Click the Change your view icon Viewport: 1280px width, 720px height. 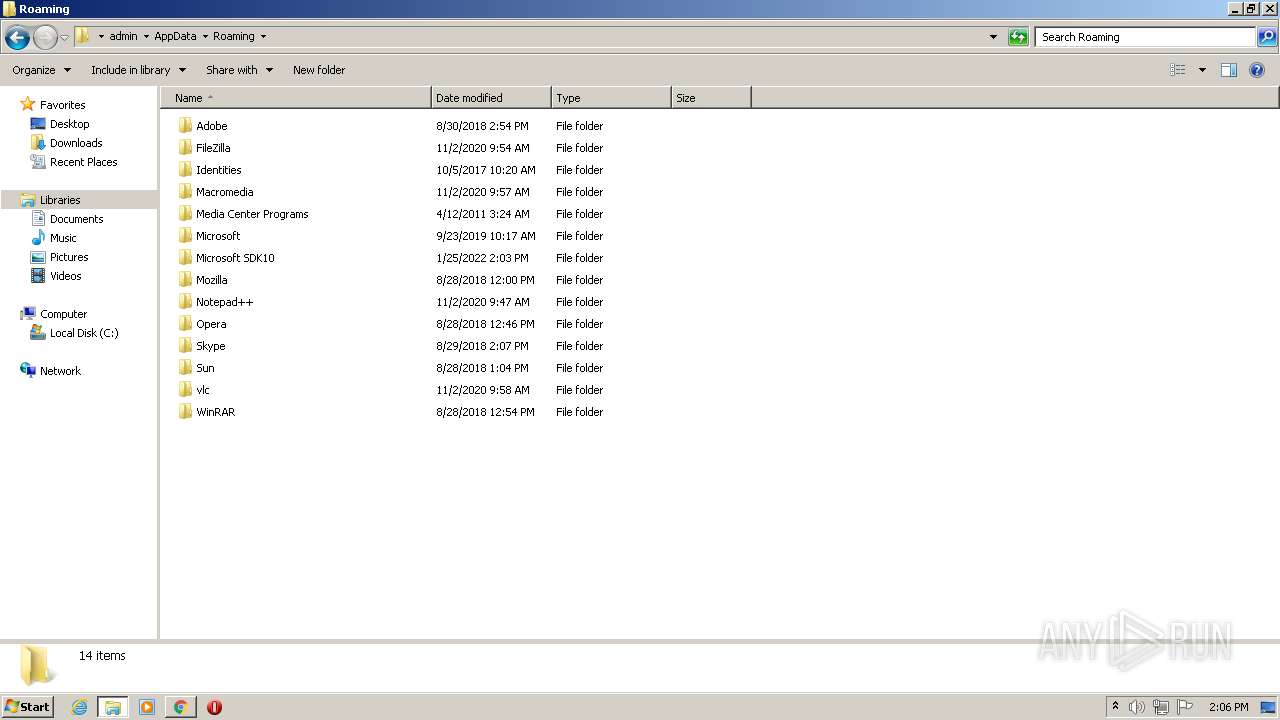tap(1178, 70)
